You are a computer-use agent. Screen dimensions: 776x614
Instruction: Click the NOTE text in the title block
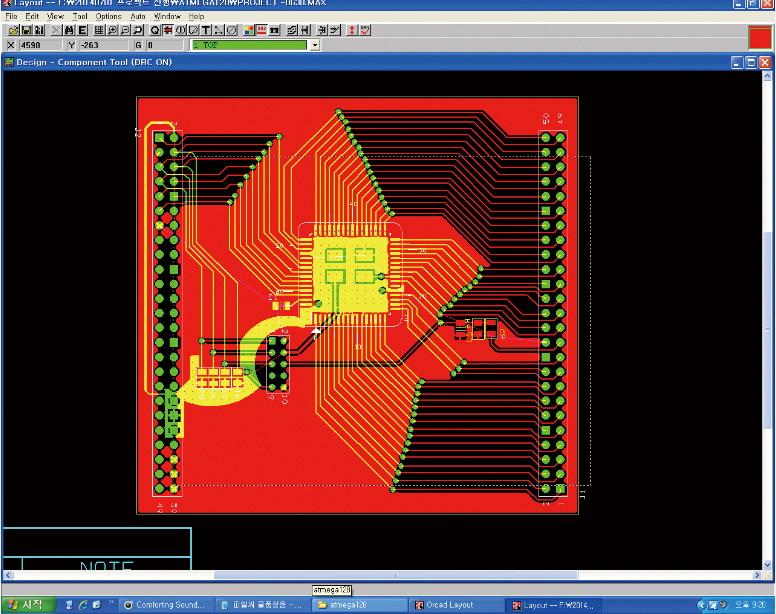pyautogui.click(x=107, y=566)
